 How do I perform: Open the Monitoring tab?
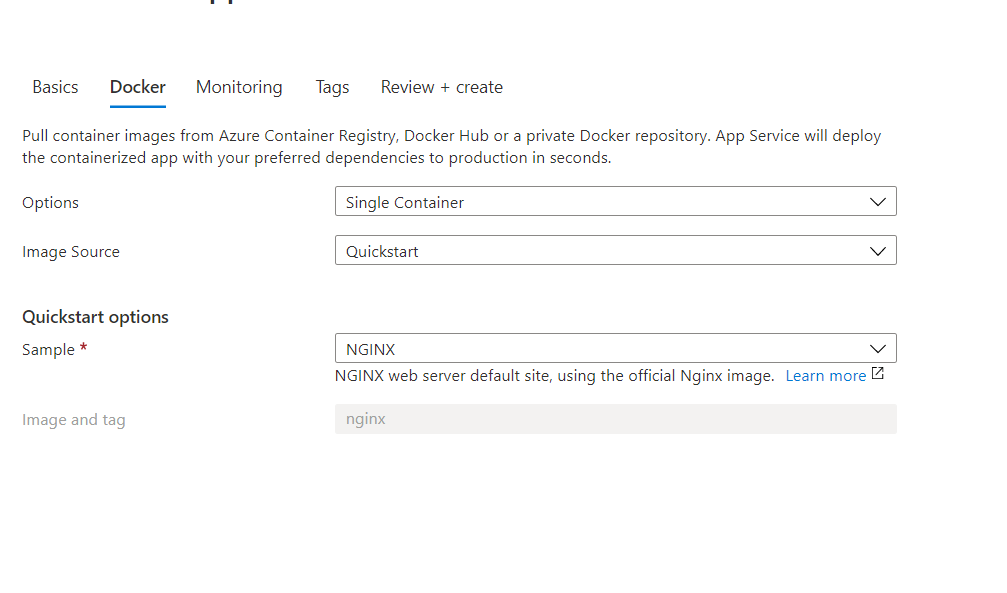[x=239, y=87]
